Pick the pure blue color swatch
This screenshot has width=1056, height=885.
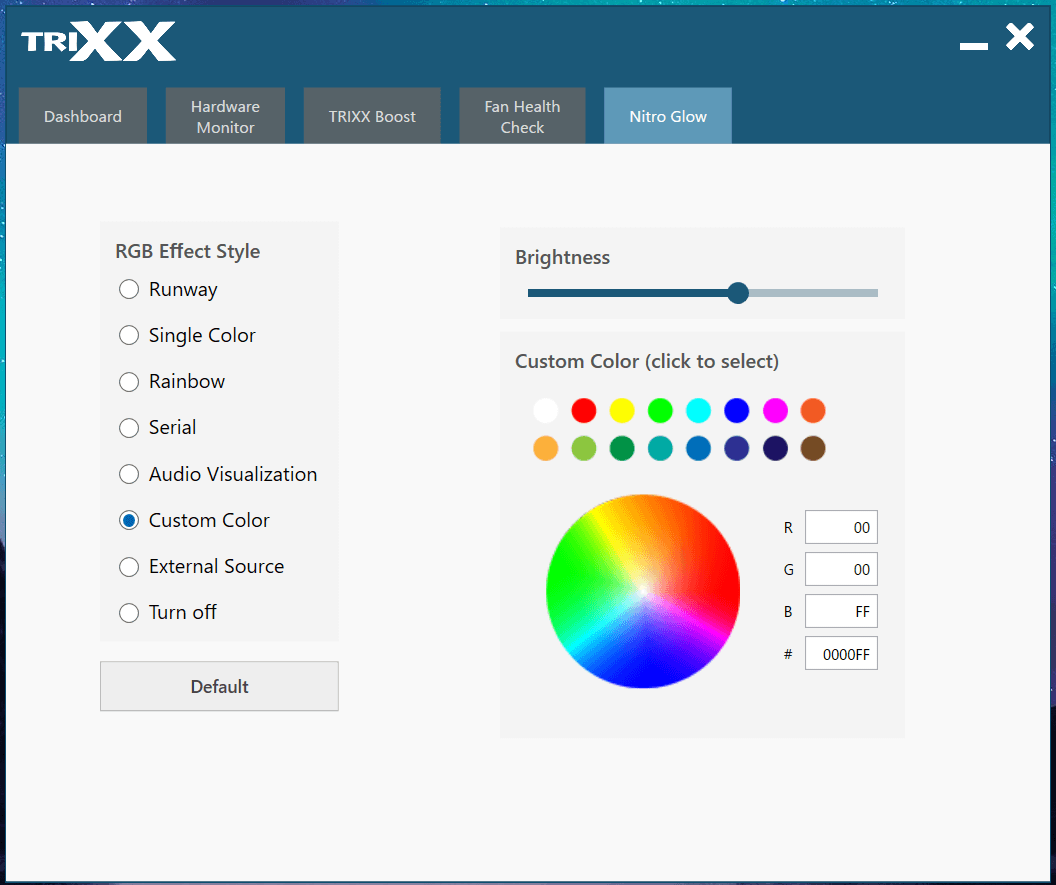tap(737, 410)
